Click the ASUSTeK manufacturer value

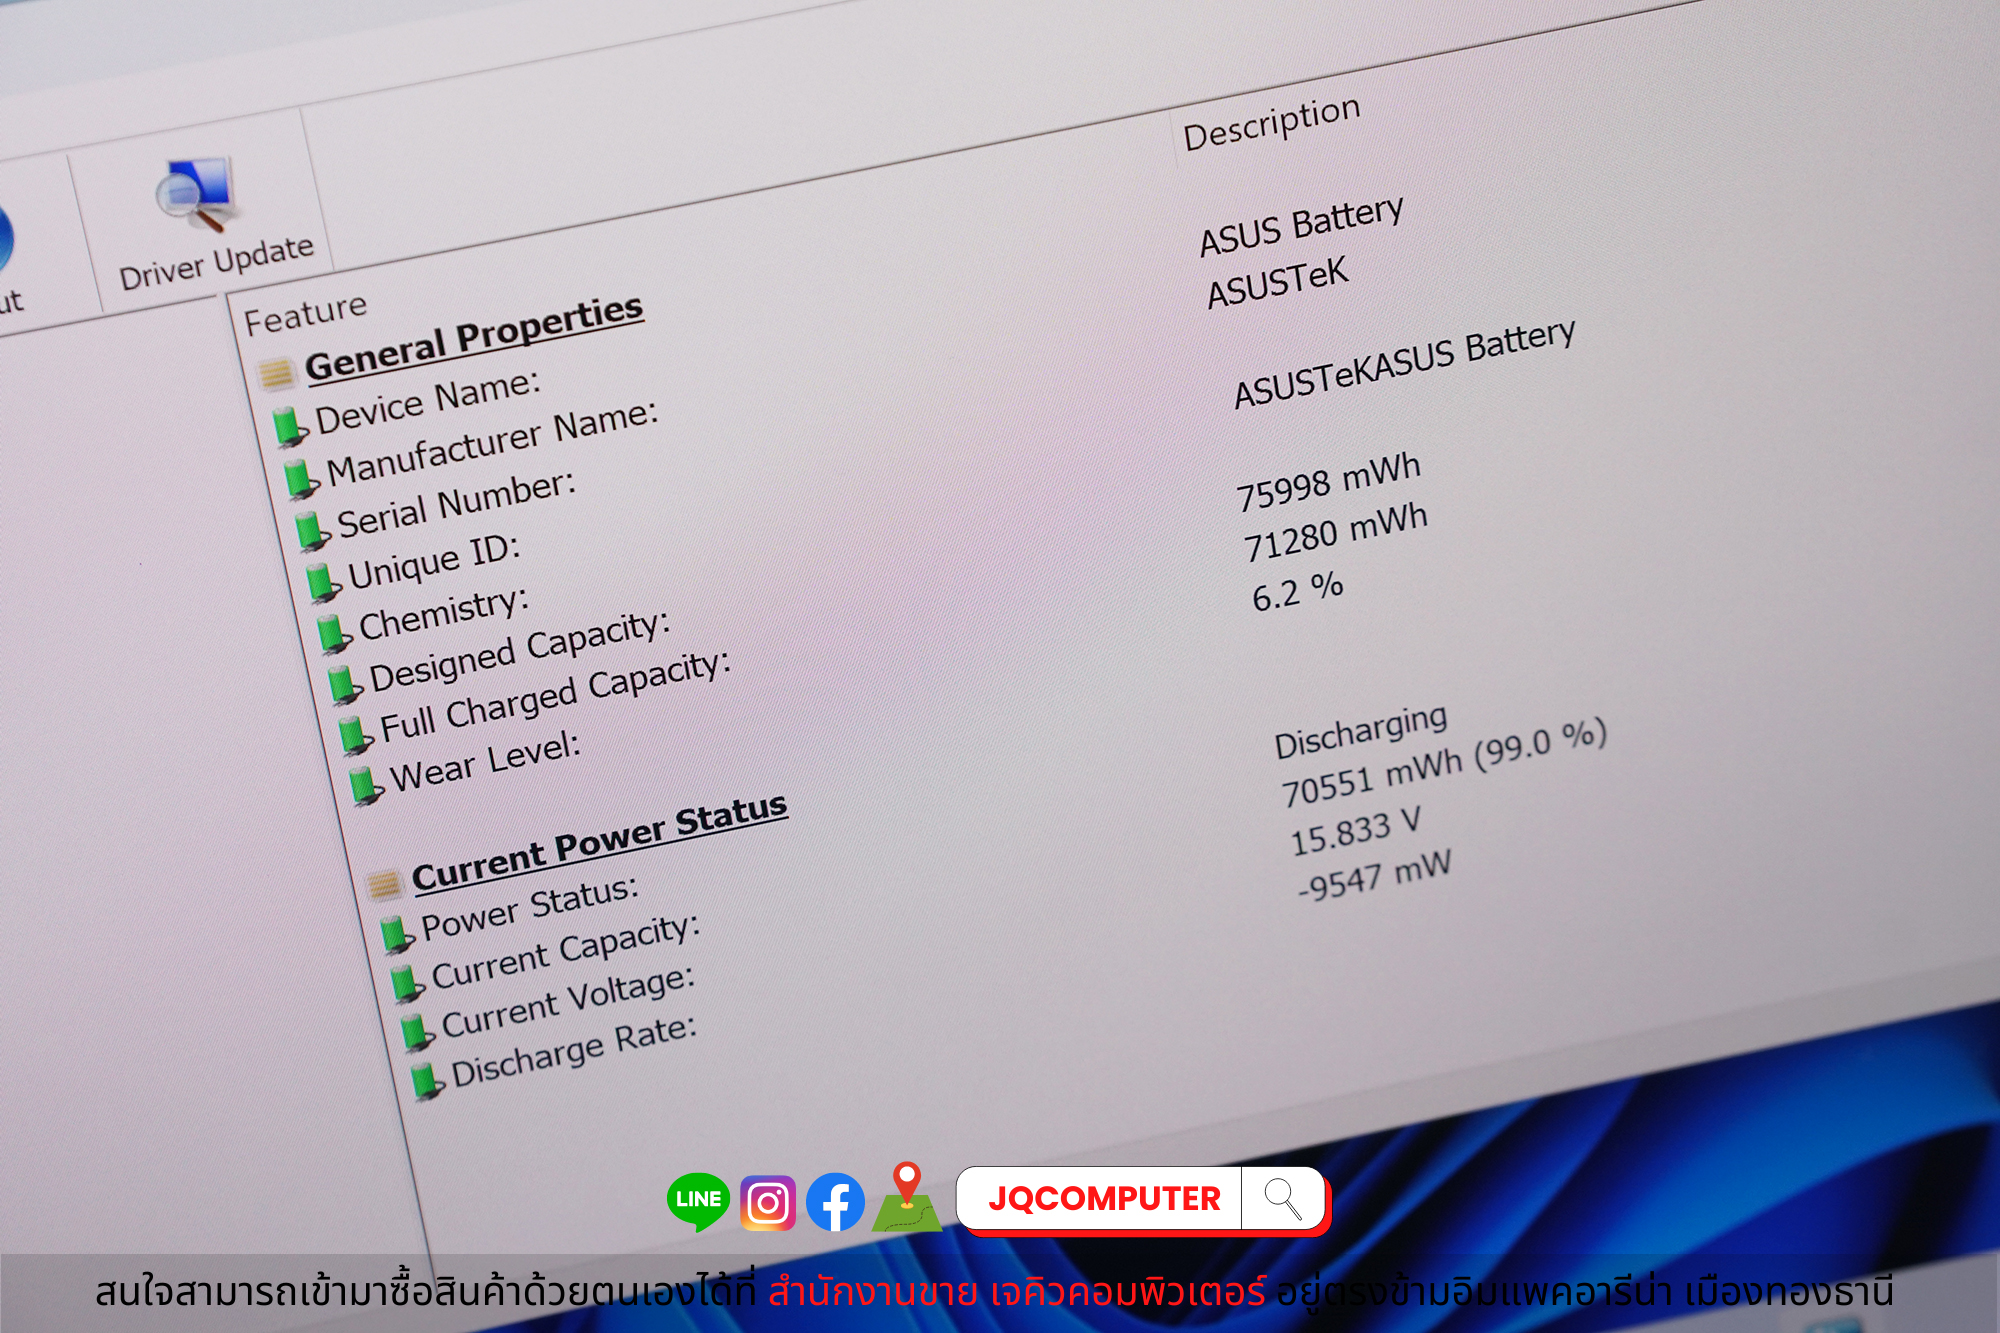pos(1278,283)
